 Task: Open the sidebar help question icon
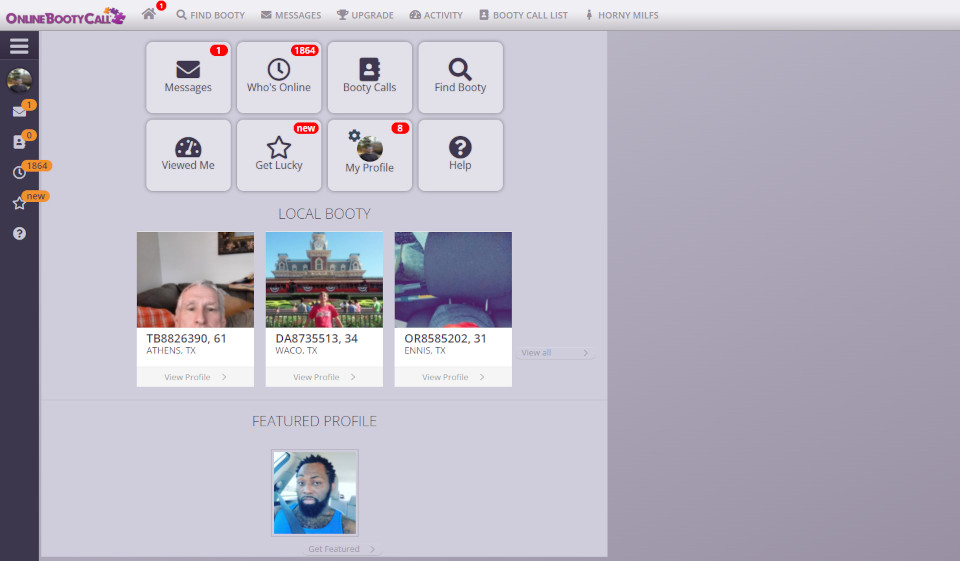(x=19, y=233)
